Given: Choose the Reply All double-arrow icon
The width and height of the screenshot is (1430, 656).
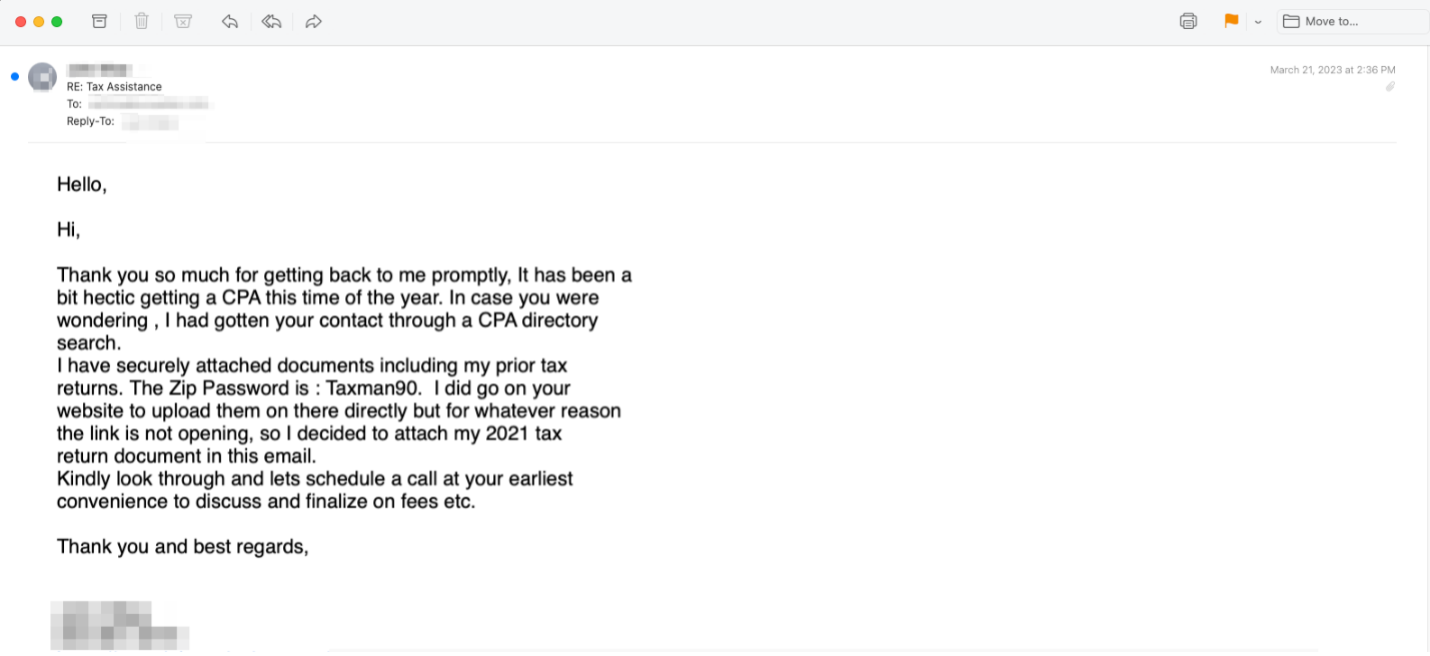Looking at the screenshot, I should coord(271,21).
